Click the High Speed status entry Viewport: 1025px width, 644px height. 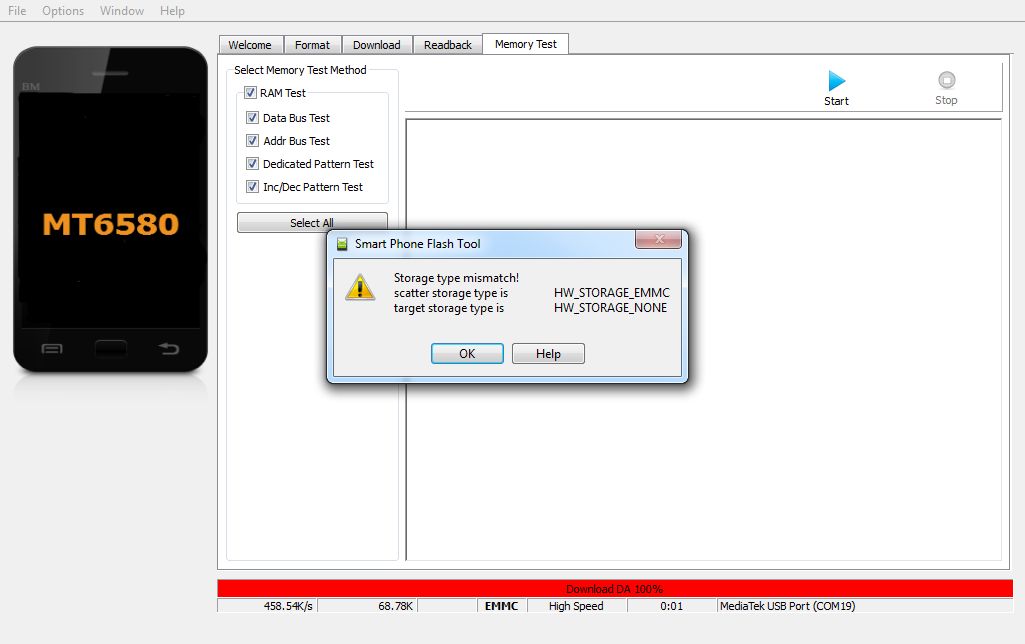tap(577, 606)
